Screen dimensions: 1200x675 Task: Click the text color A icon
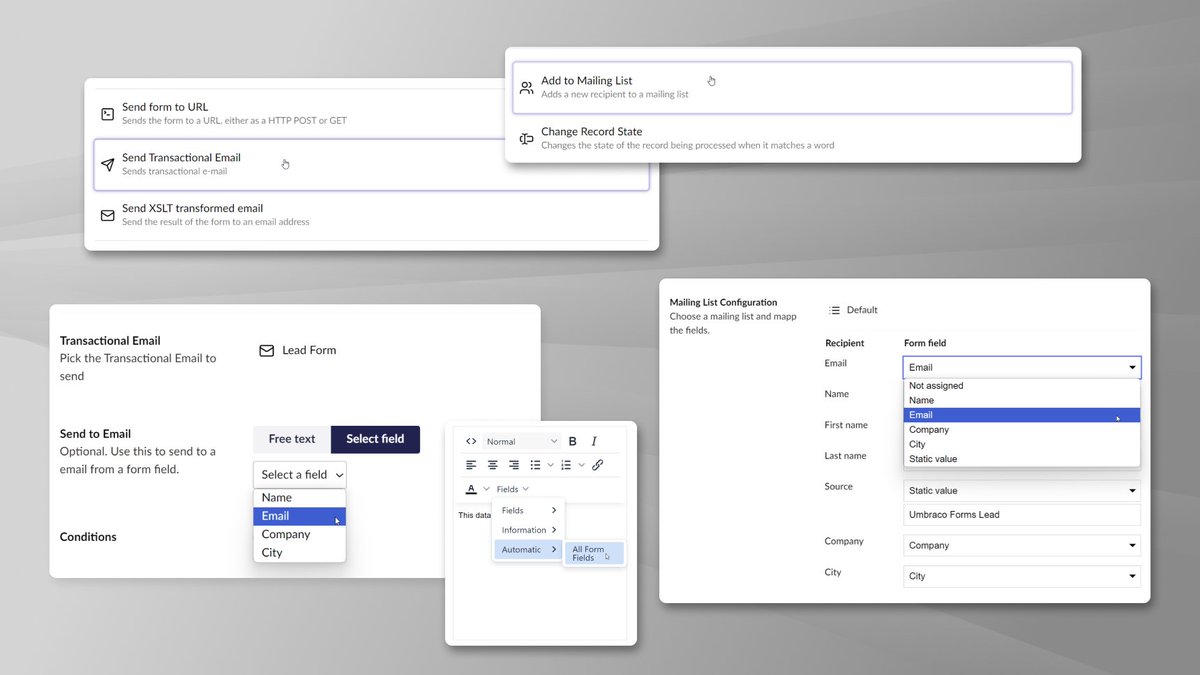tap(471, 489)
